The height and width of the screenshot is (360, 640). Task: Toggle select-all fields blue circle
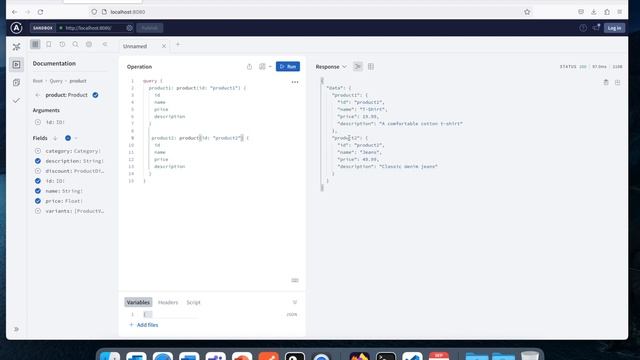pyautogui.click(x=68, y=138)
